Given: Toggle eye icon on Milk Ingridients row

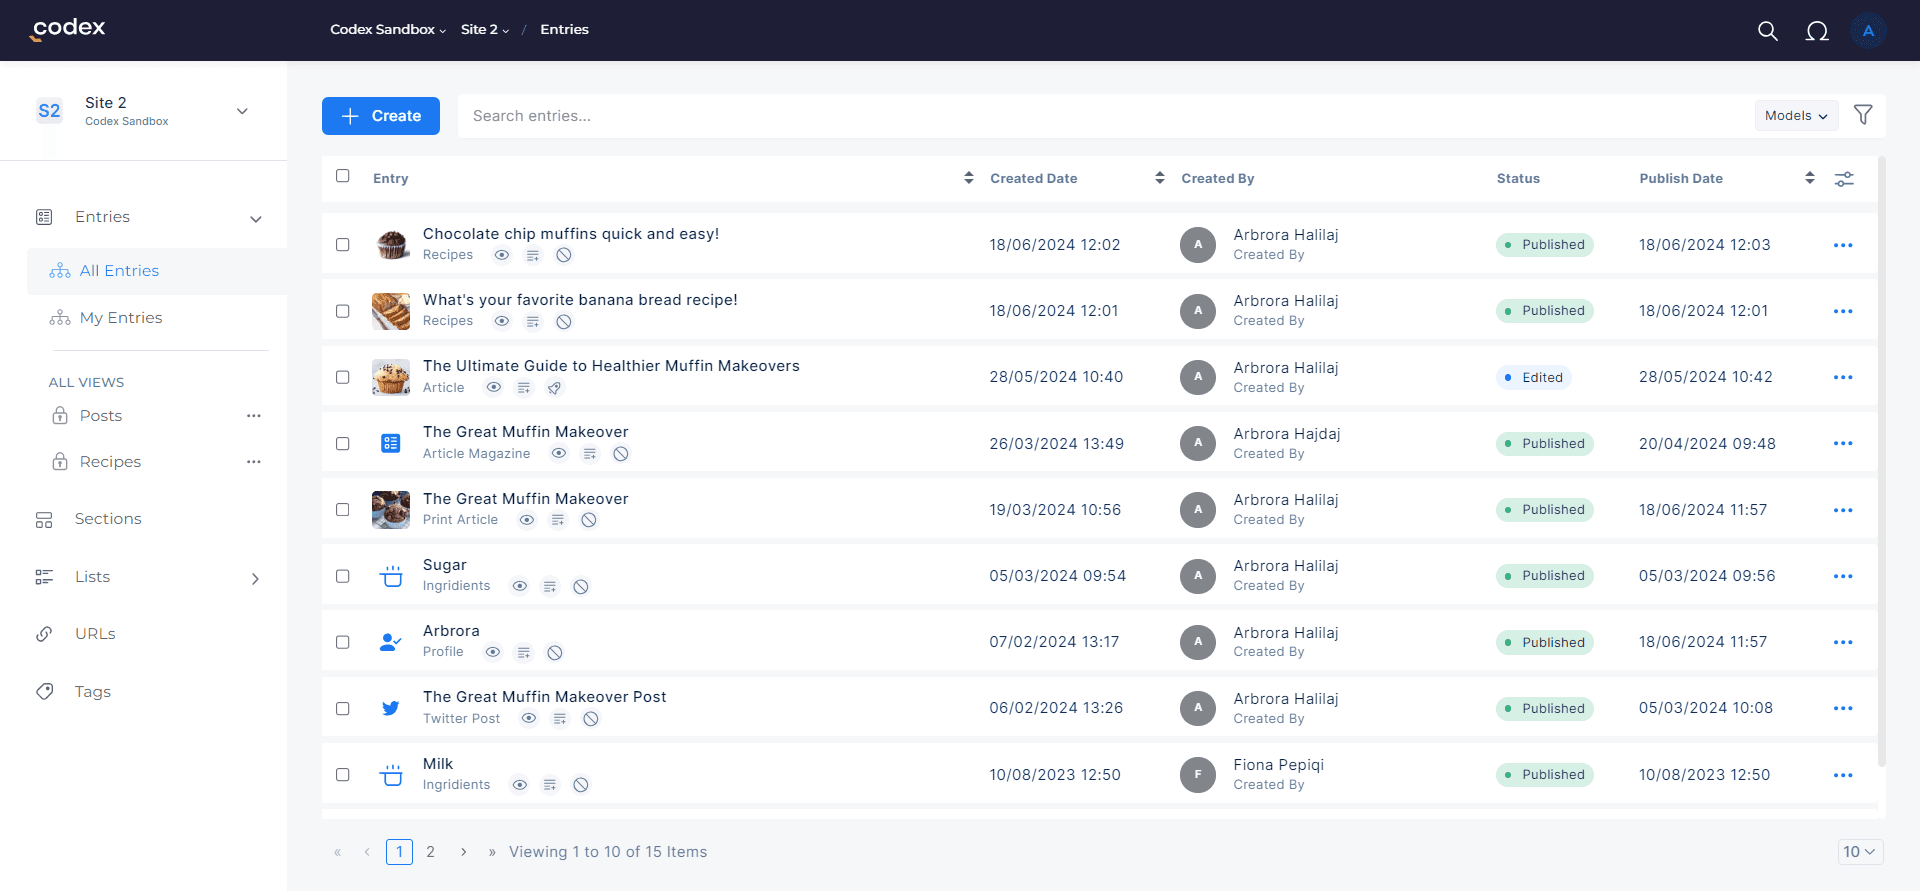Looking at the screenshot, I should (x=520, y=785).
